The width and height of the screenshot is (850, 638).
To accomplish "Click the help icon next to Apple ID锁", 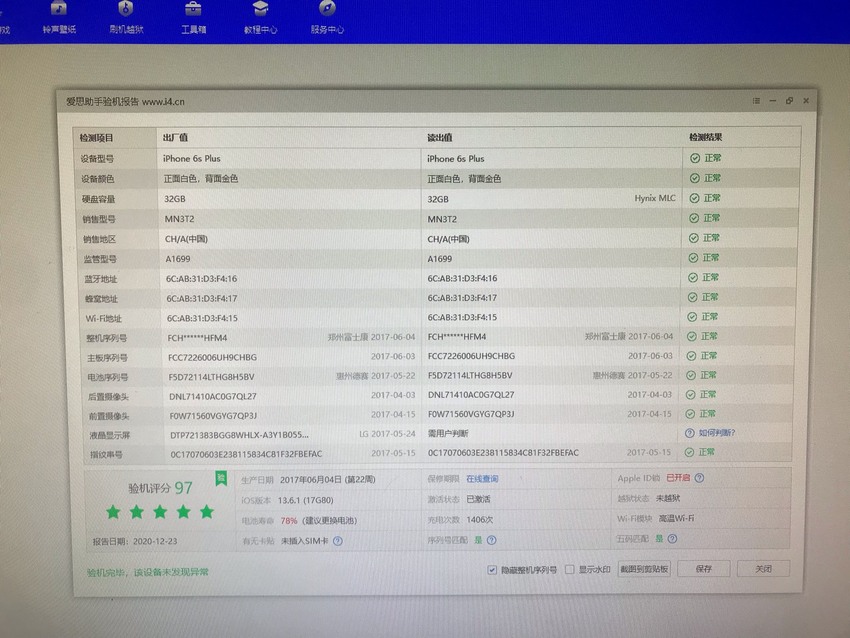I will (x=699, y=478).
